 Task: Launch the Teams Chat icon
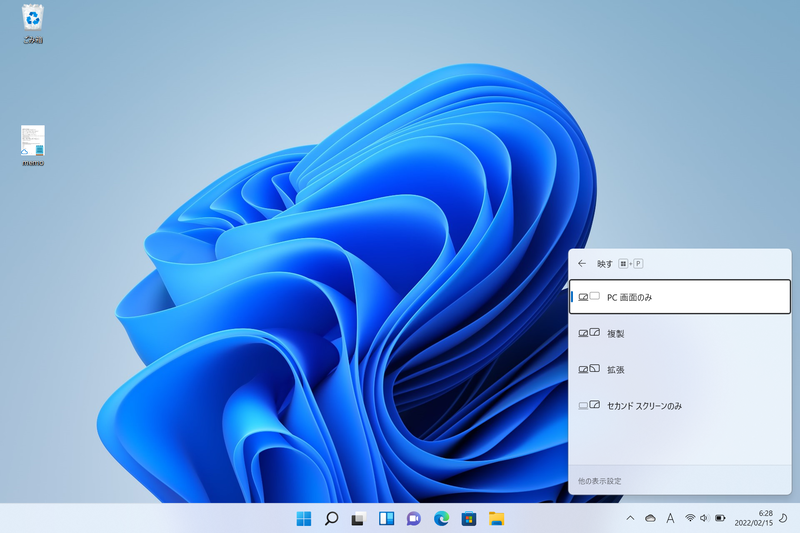point(414,519)
